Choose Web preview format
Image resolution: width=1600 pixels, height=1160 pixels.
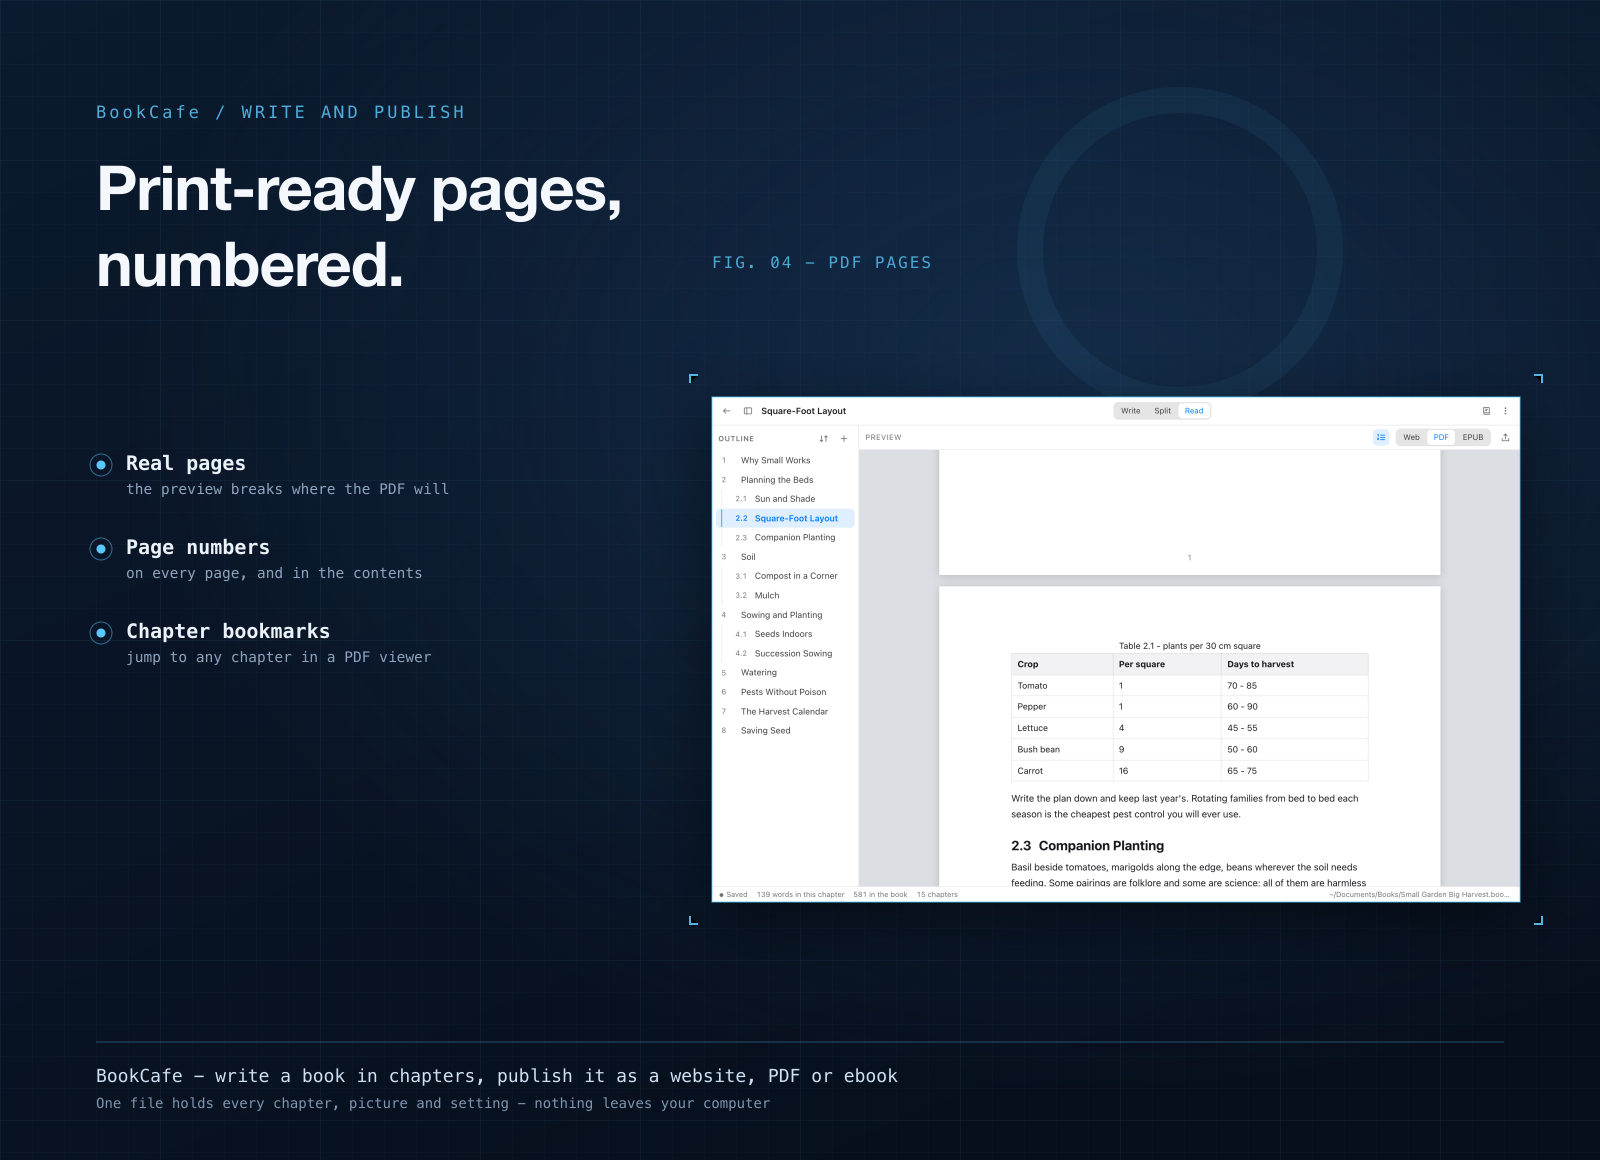point(1411,437)
